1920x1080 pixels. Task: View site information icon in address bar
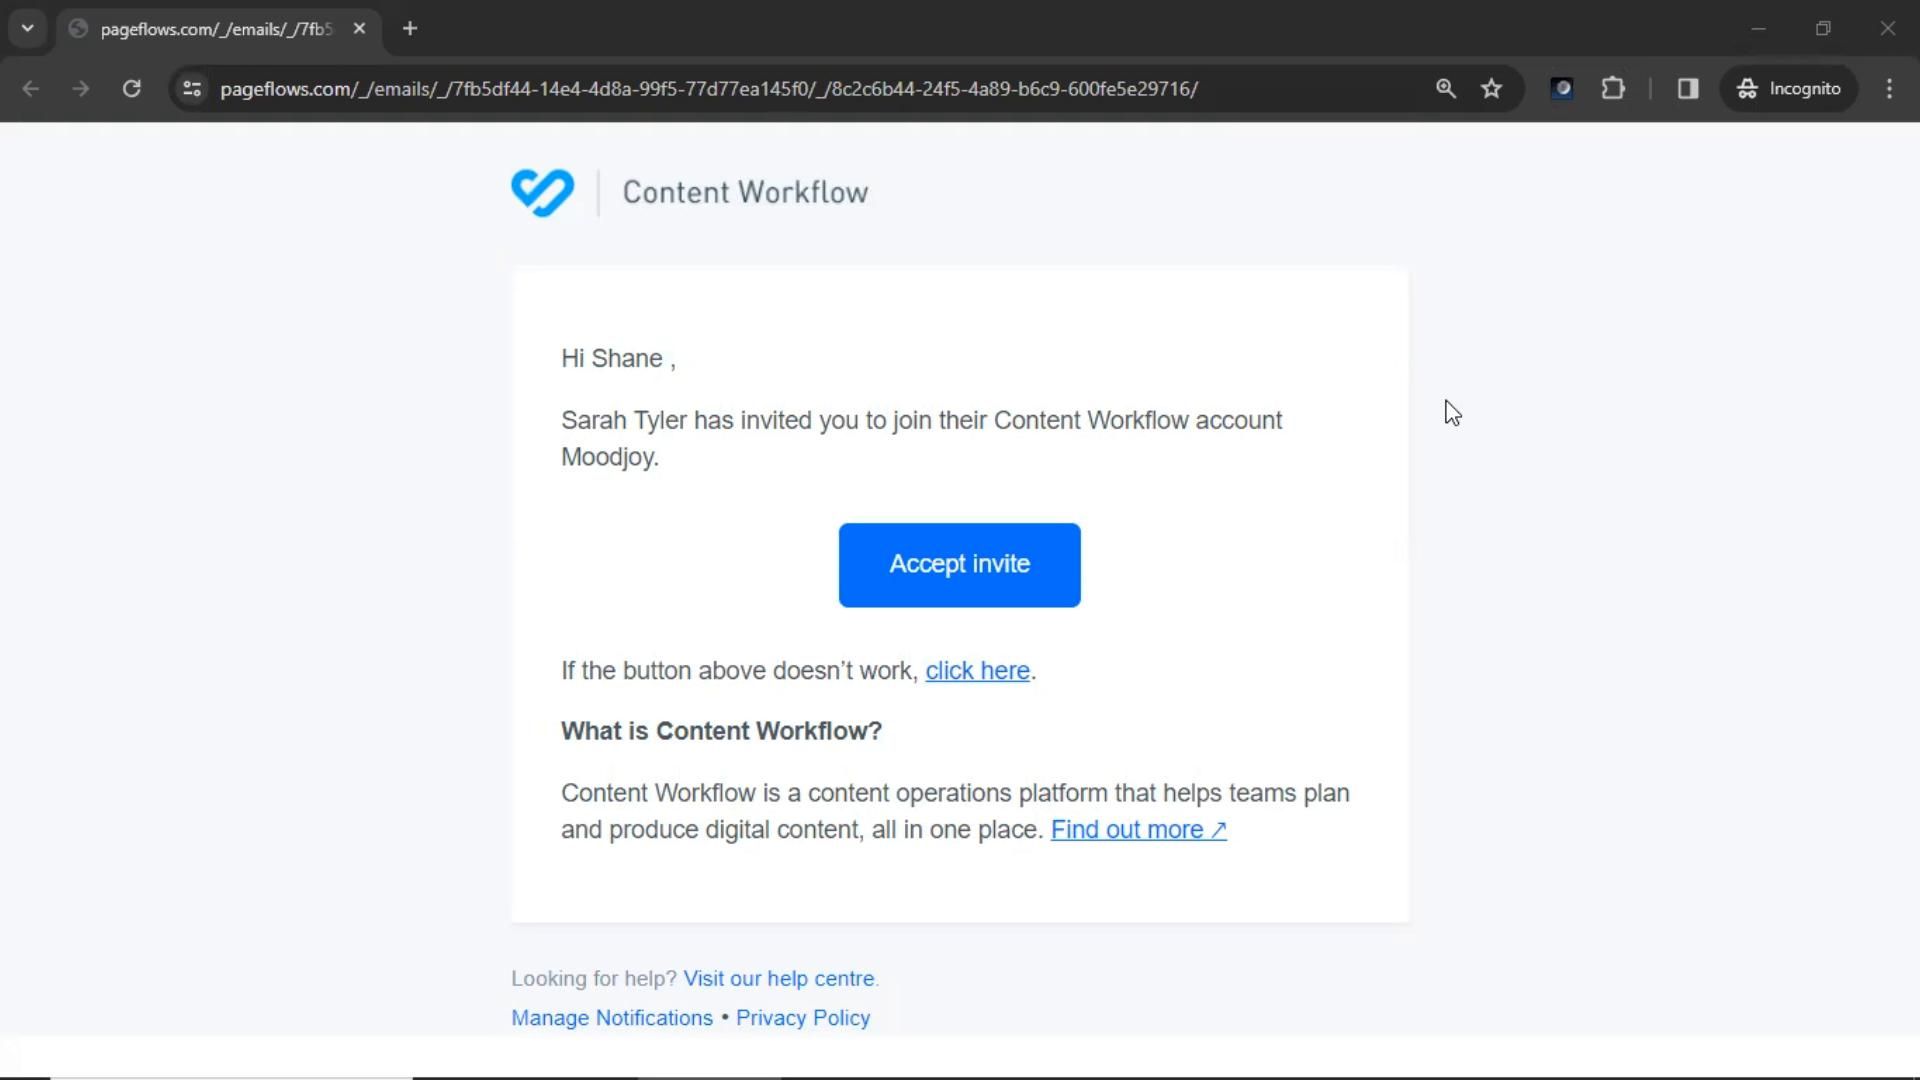[x=192, y=88]
